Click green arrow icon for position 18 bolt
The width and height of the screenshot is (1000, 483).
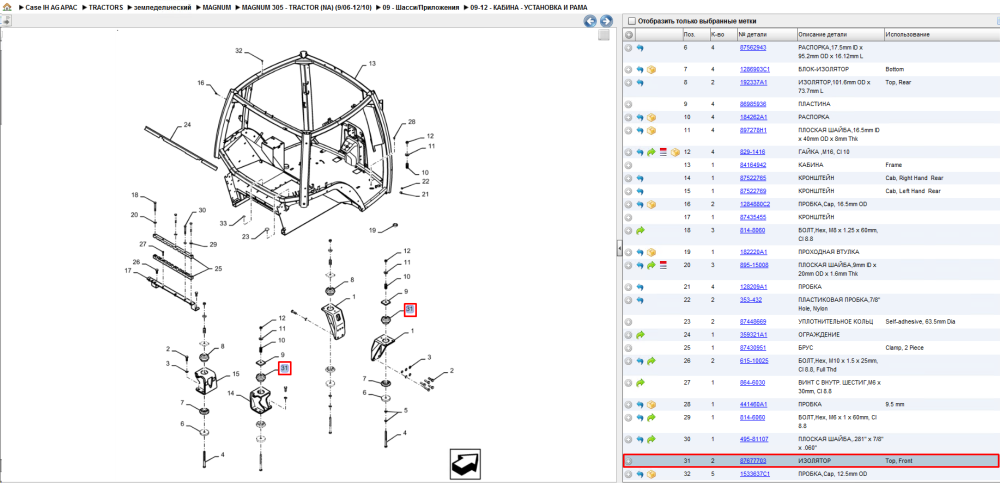coord(640,230)
